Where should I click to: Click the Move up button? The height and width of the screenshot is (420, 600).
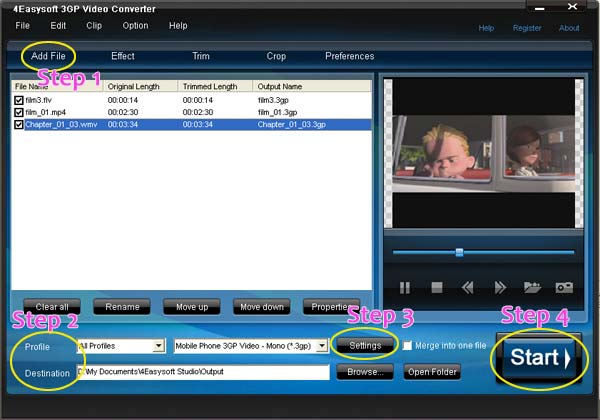192,307
